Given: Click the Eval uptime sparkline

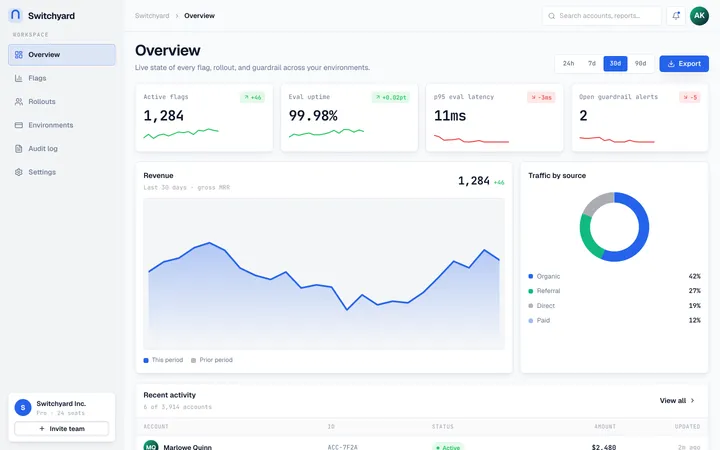Looking at the screenshot, I should pyautogui.click(x=326, y=134).
